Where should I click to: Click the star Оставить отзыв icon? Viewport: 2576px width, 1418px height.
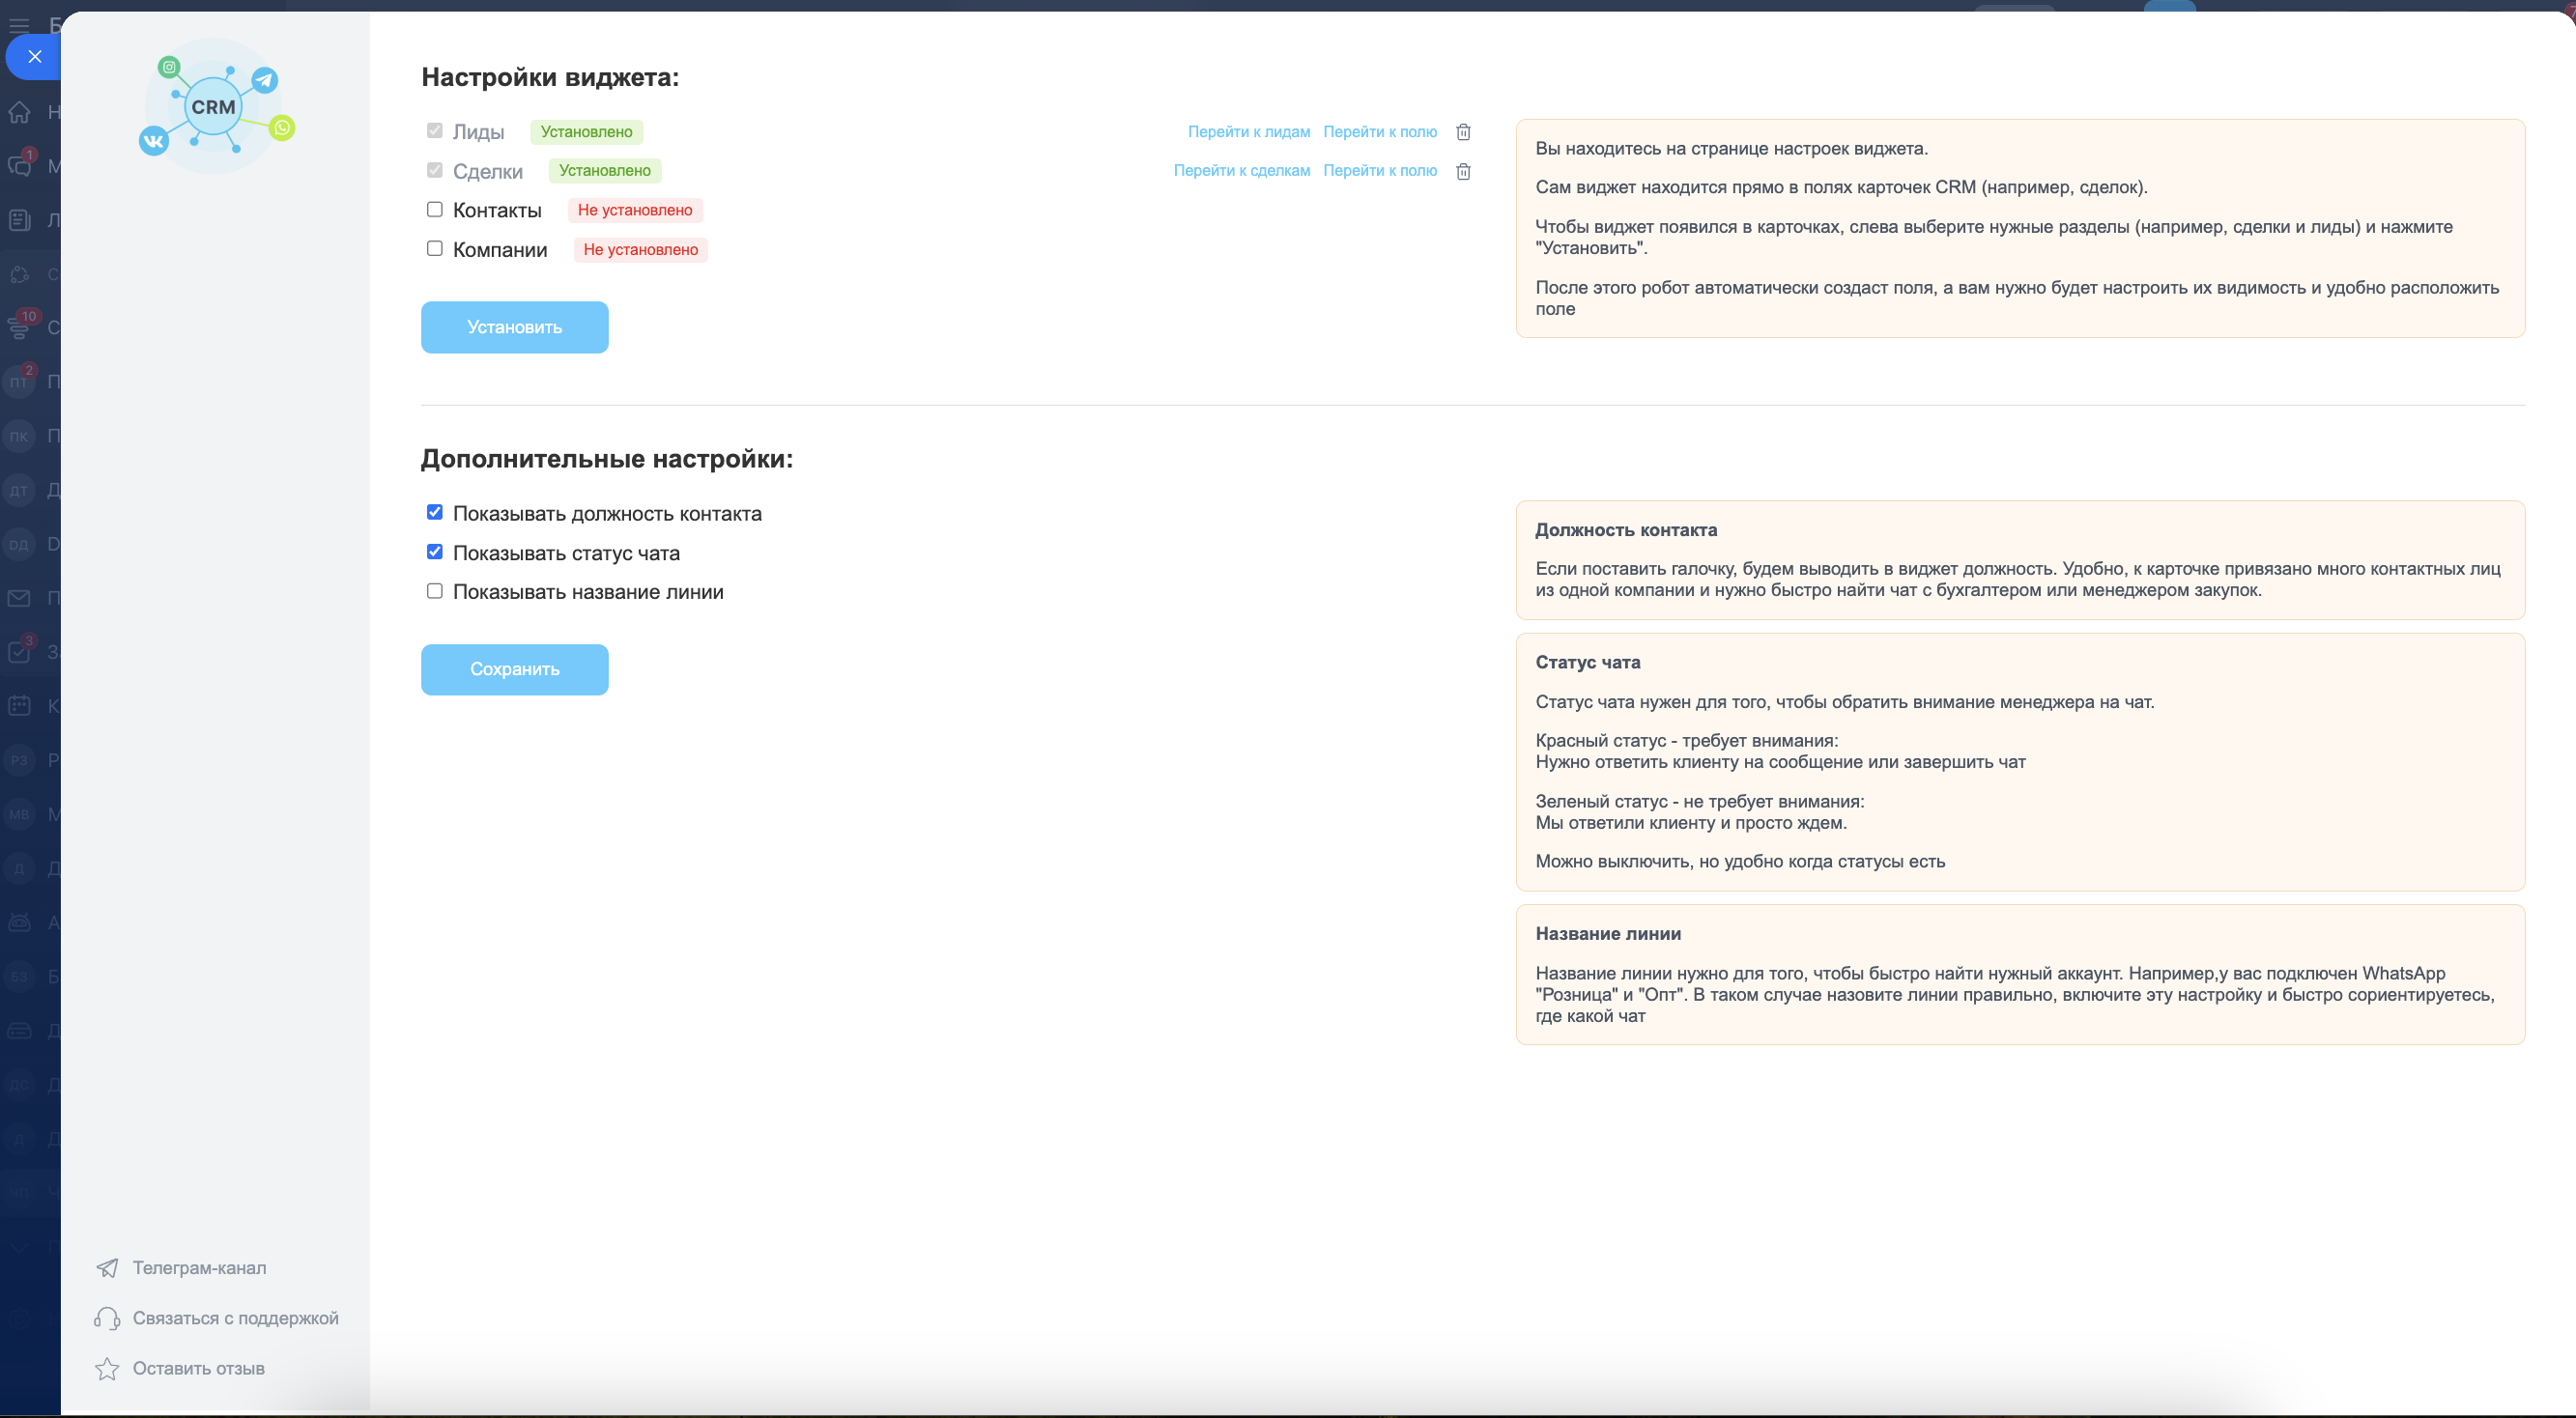[x=107, y=1368]
